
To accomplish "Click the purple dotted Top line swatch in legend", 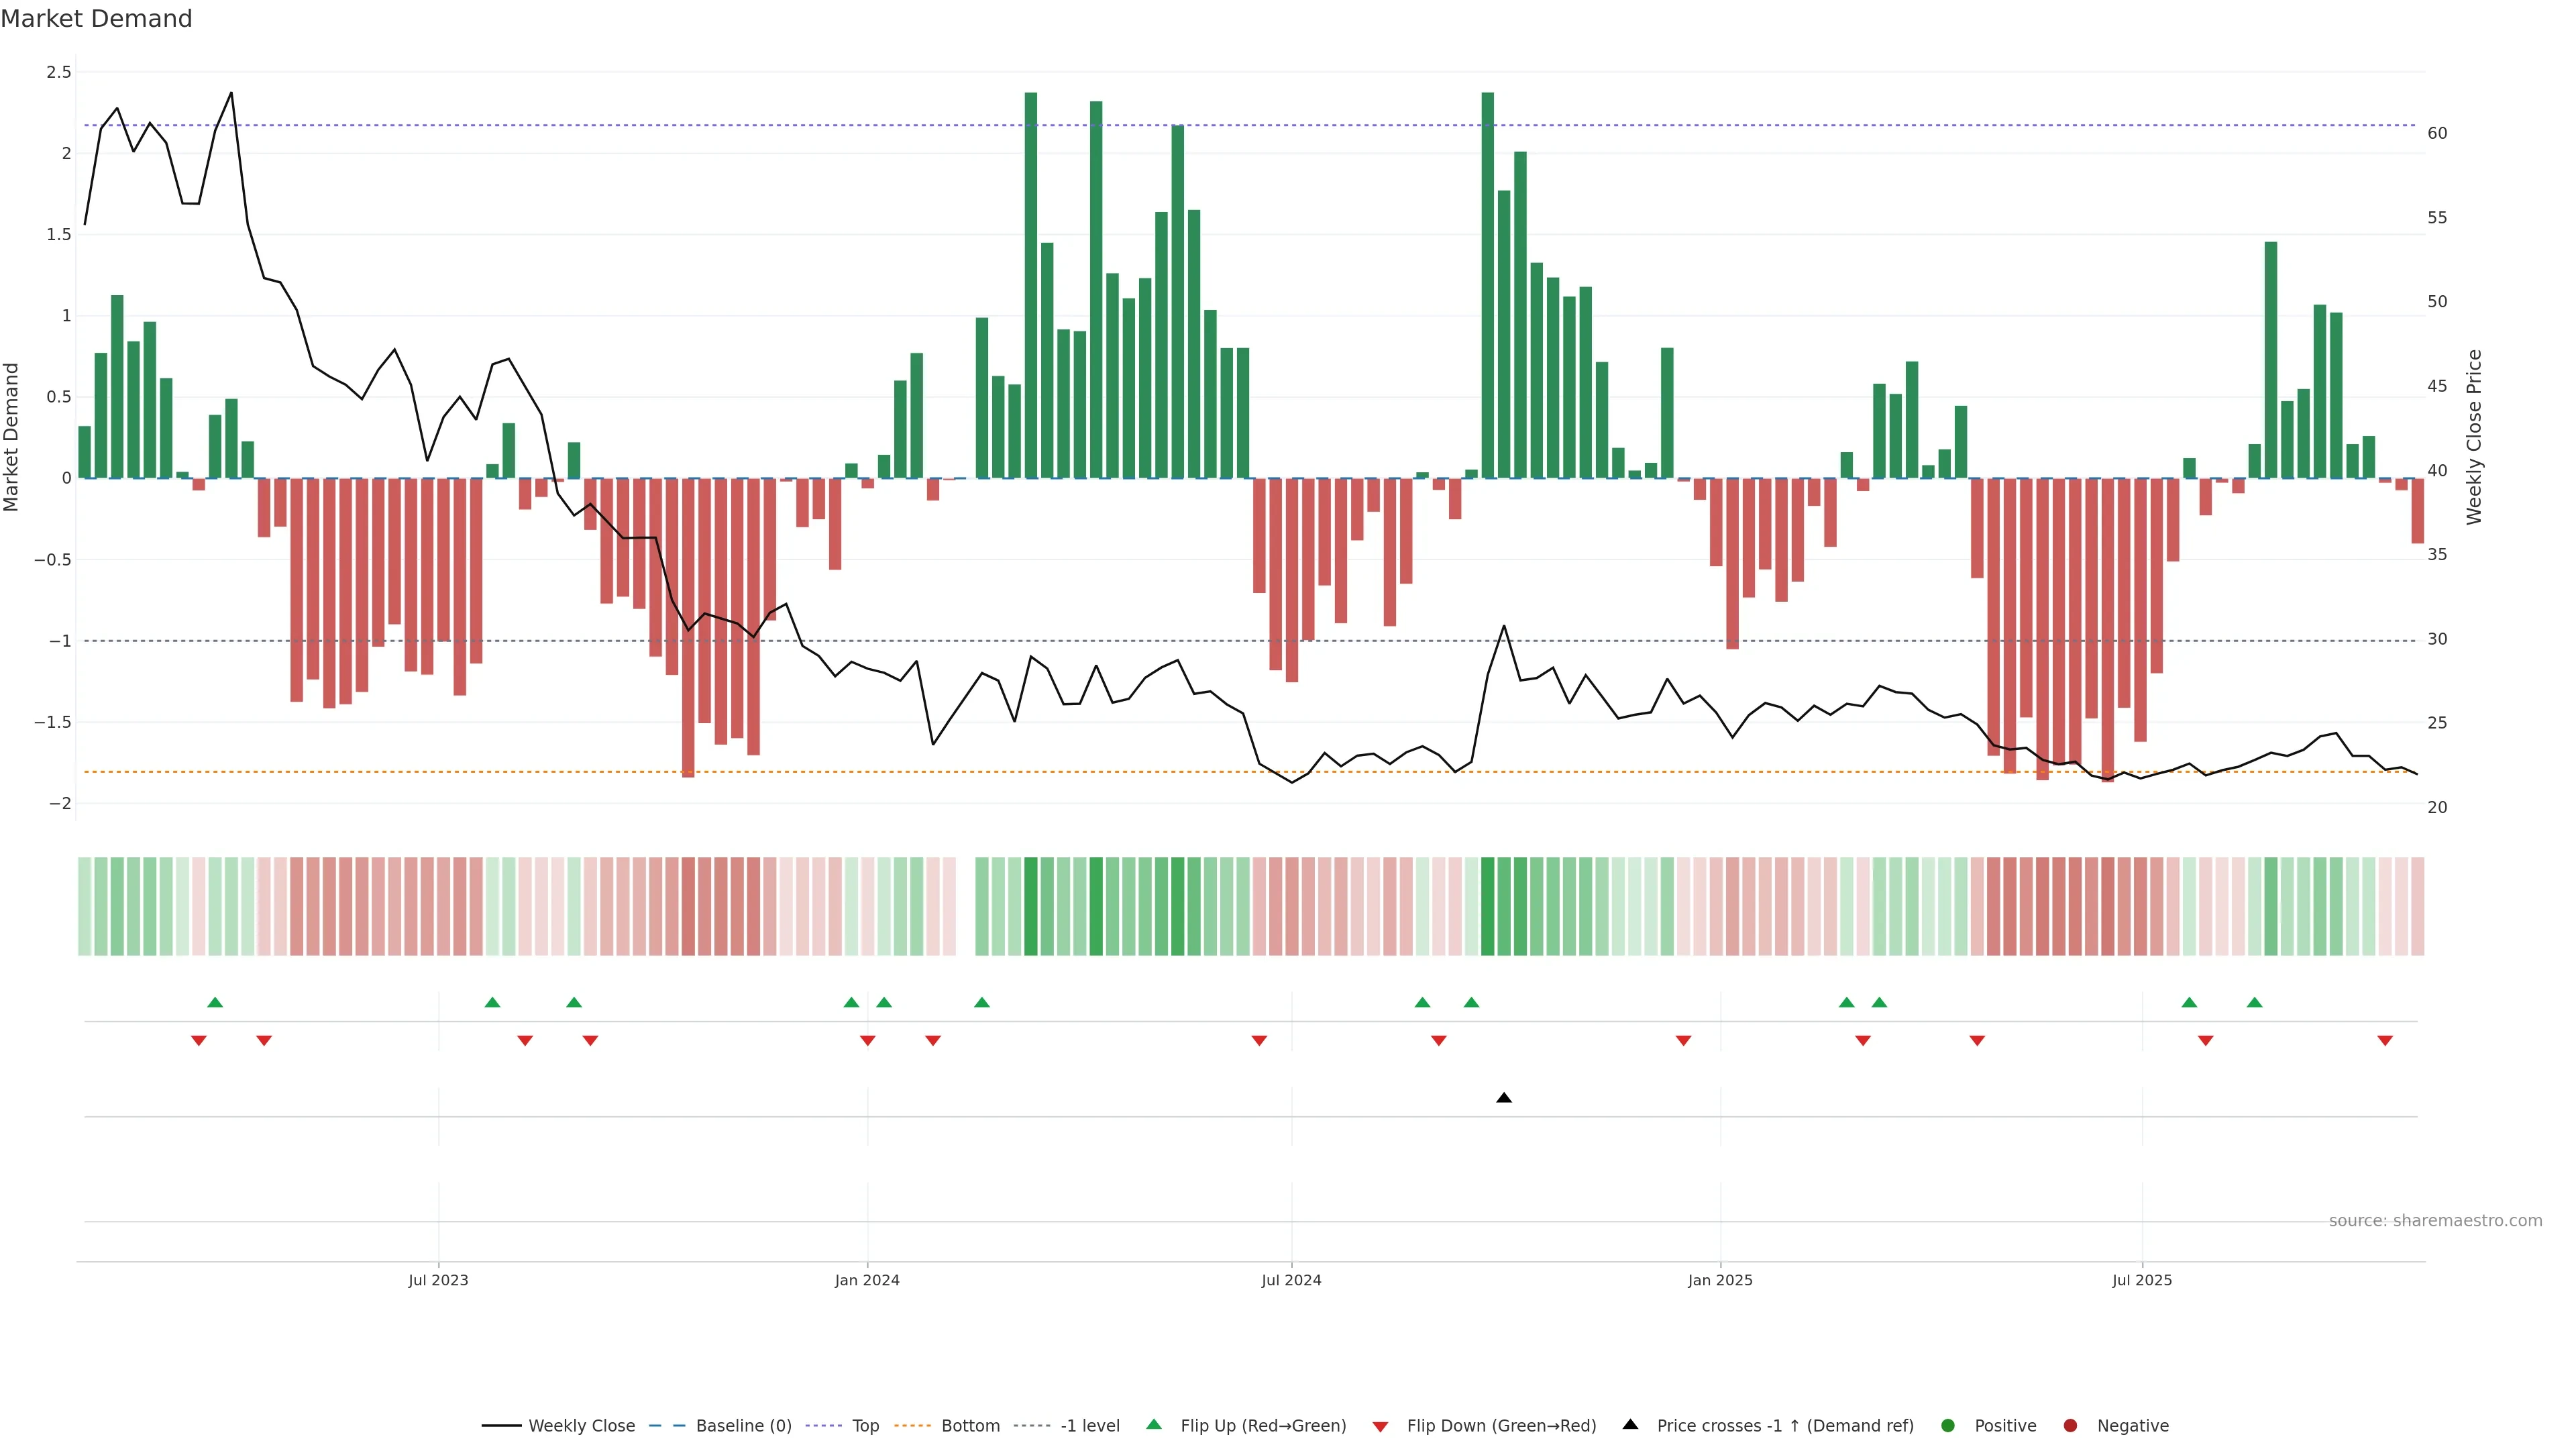I will (823, 1426).
